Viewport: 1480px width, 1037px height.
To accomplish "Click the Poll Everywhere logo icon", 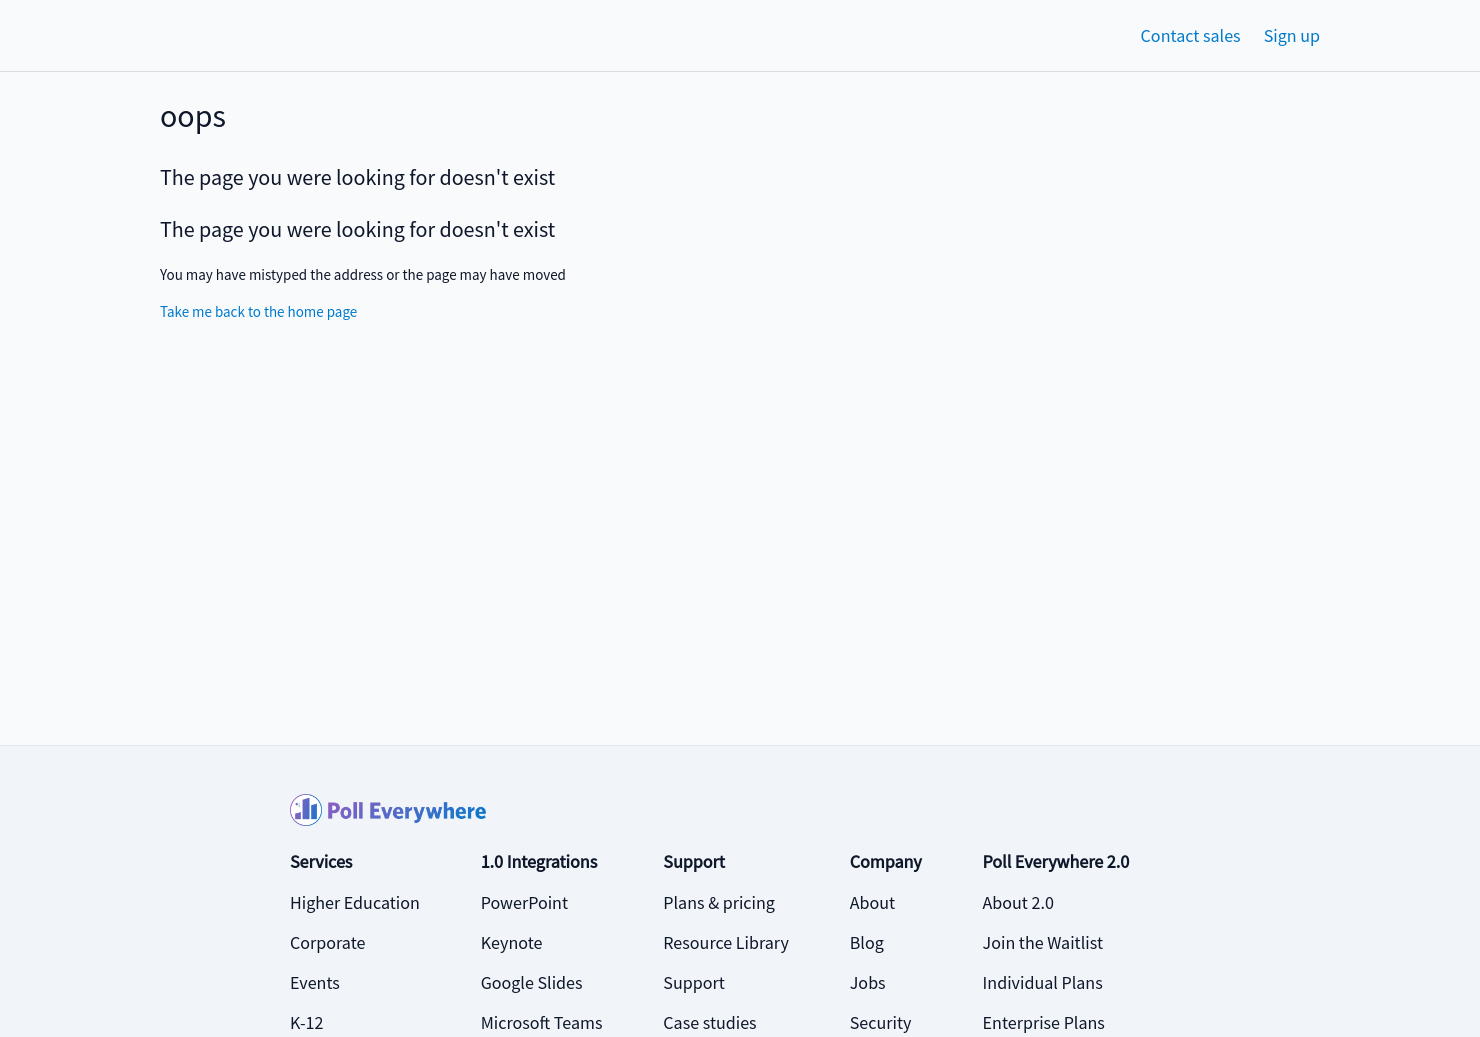I will (306, 810).
